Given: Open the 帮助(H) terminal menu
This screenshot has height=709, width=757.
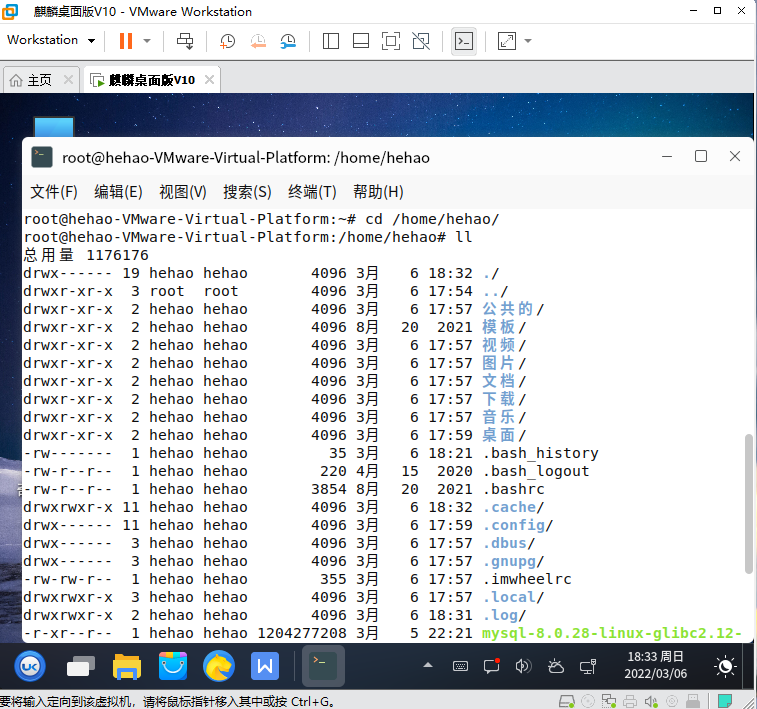Looking at the screenshot, I should tap(378, 192).
